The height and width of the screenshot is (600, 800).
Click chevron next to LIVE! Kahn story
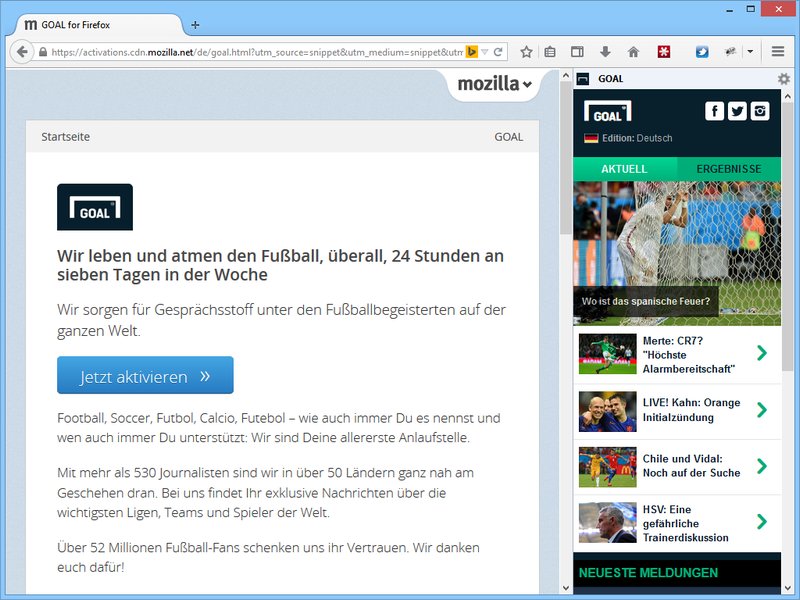point(762,410)
